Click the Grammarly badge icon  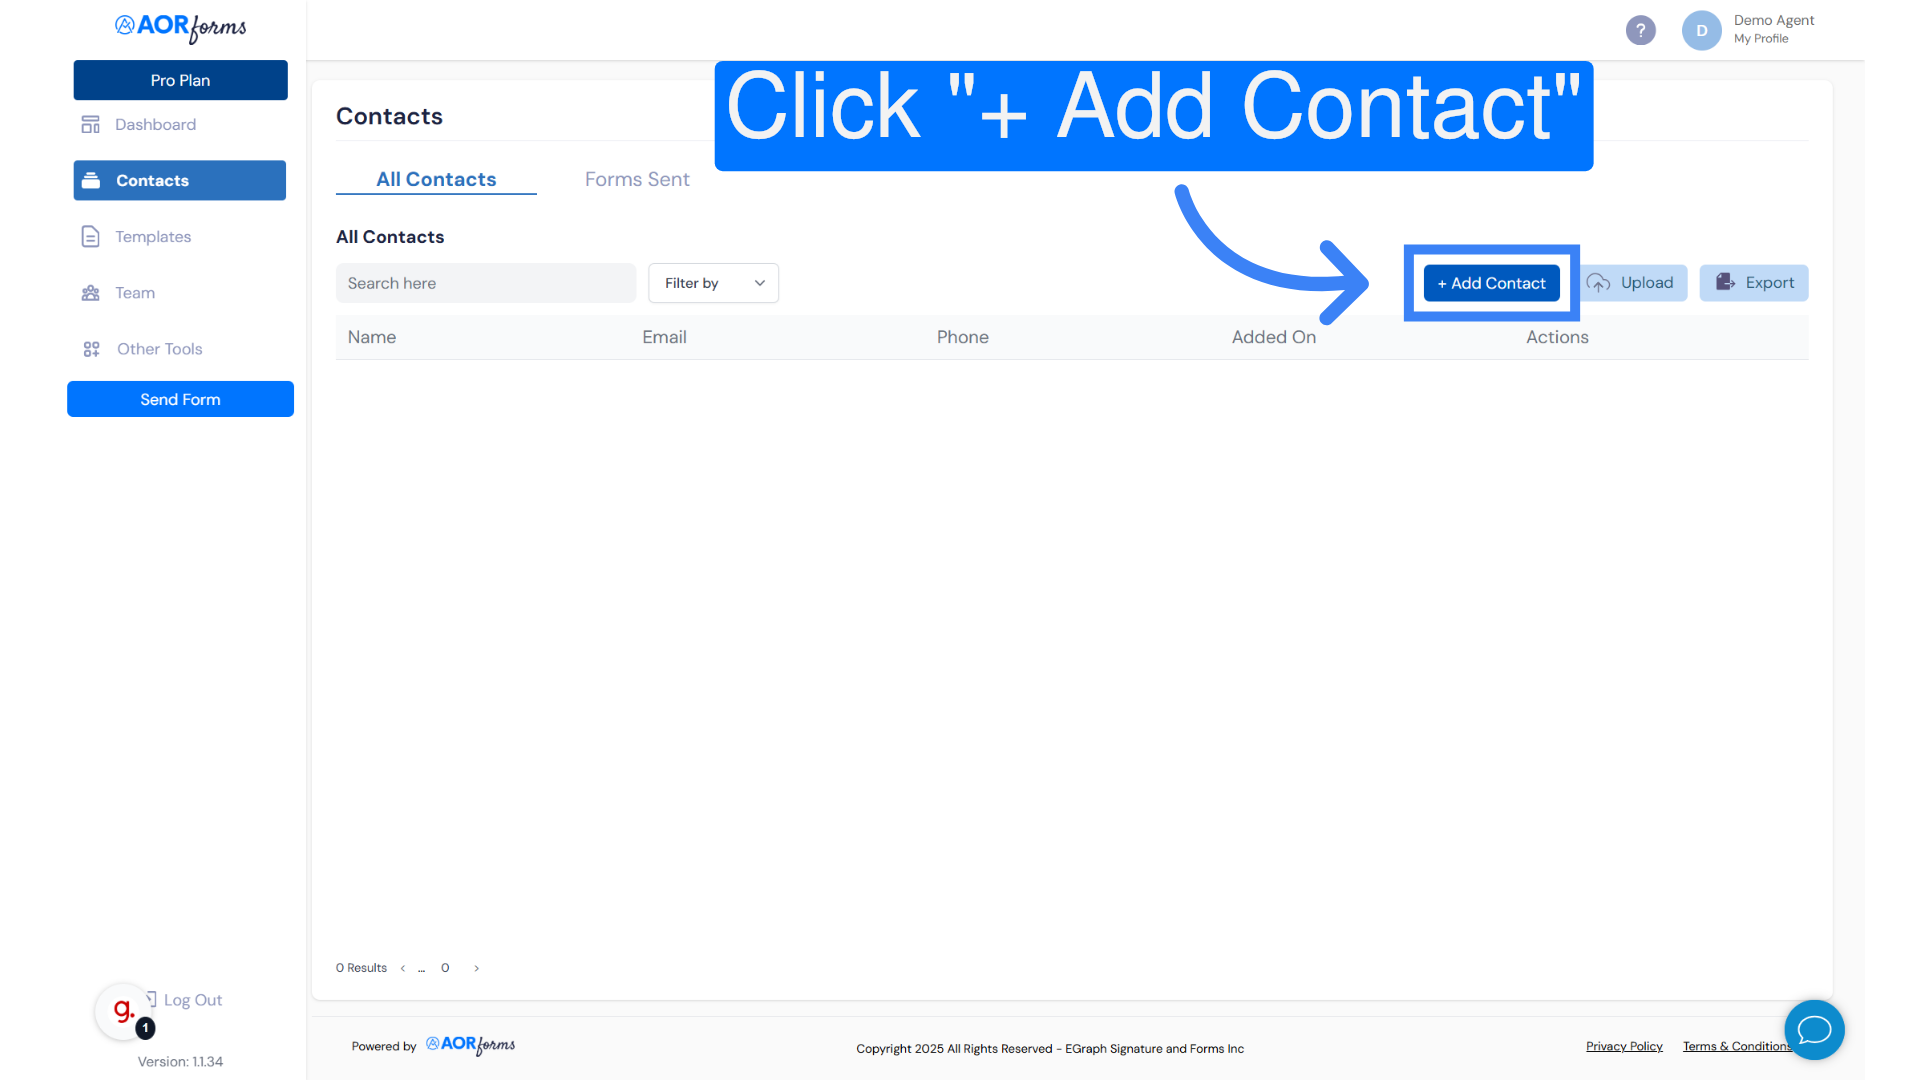pyautogui.click(x=123, y=1011)
